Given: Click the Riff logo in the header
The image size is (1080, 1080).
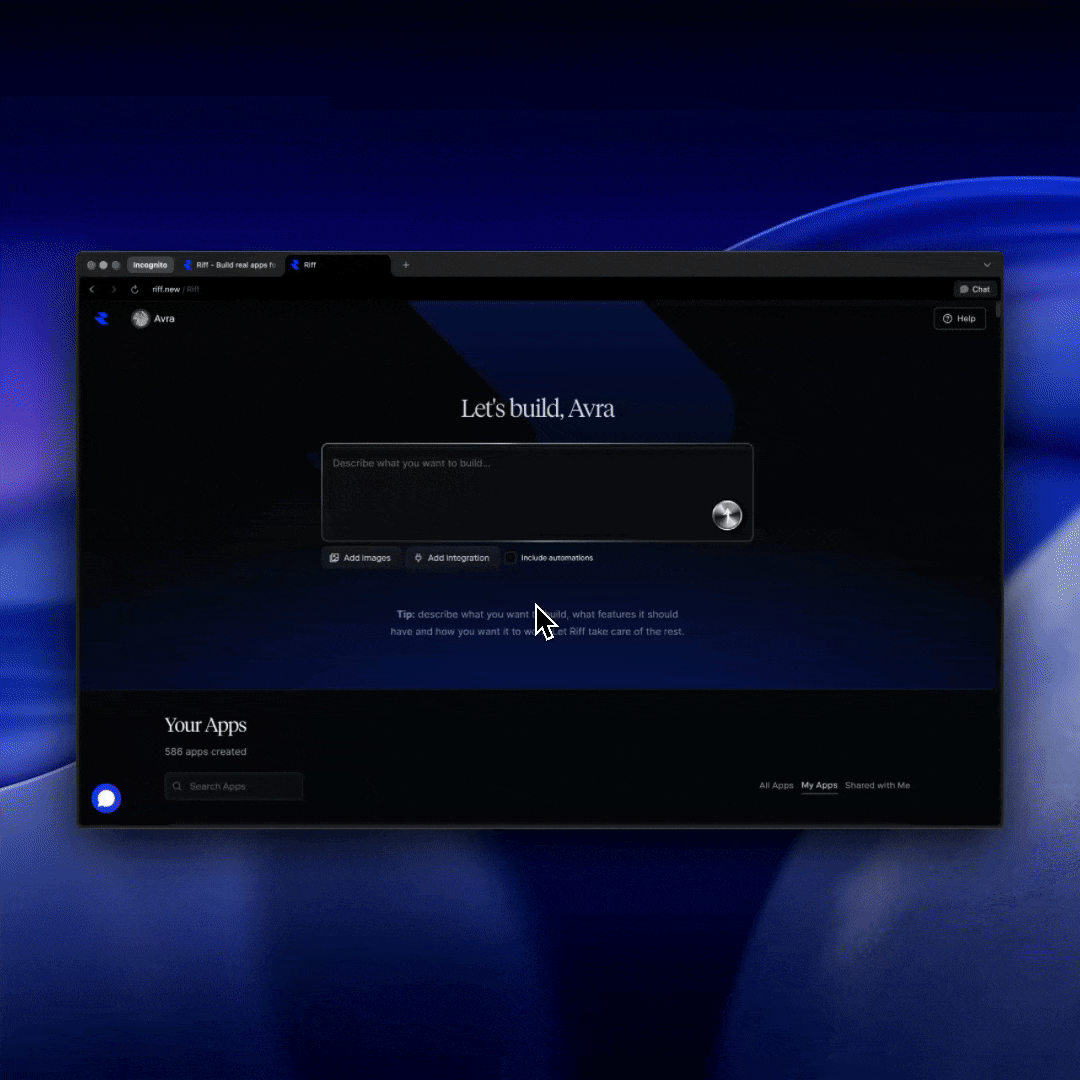Looking at the screenshot, I should pos(101,319).
